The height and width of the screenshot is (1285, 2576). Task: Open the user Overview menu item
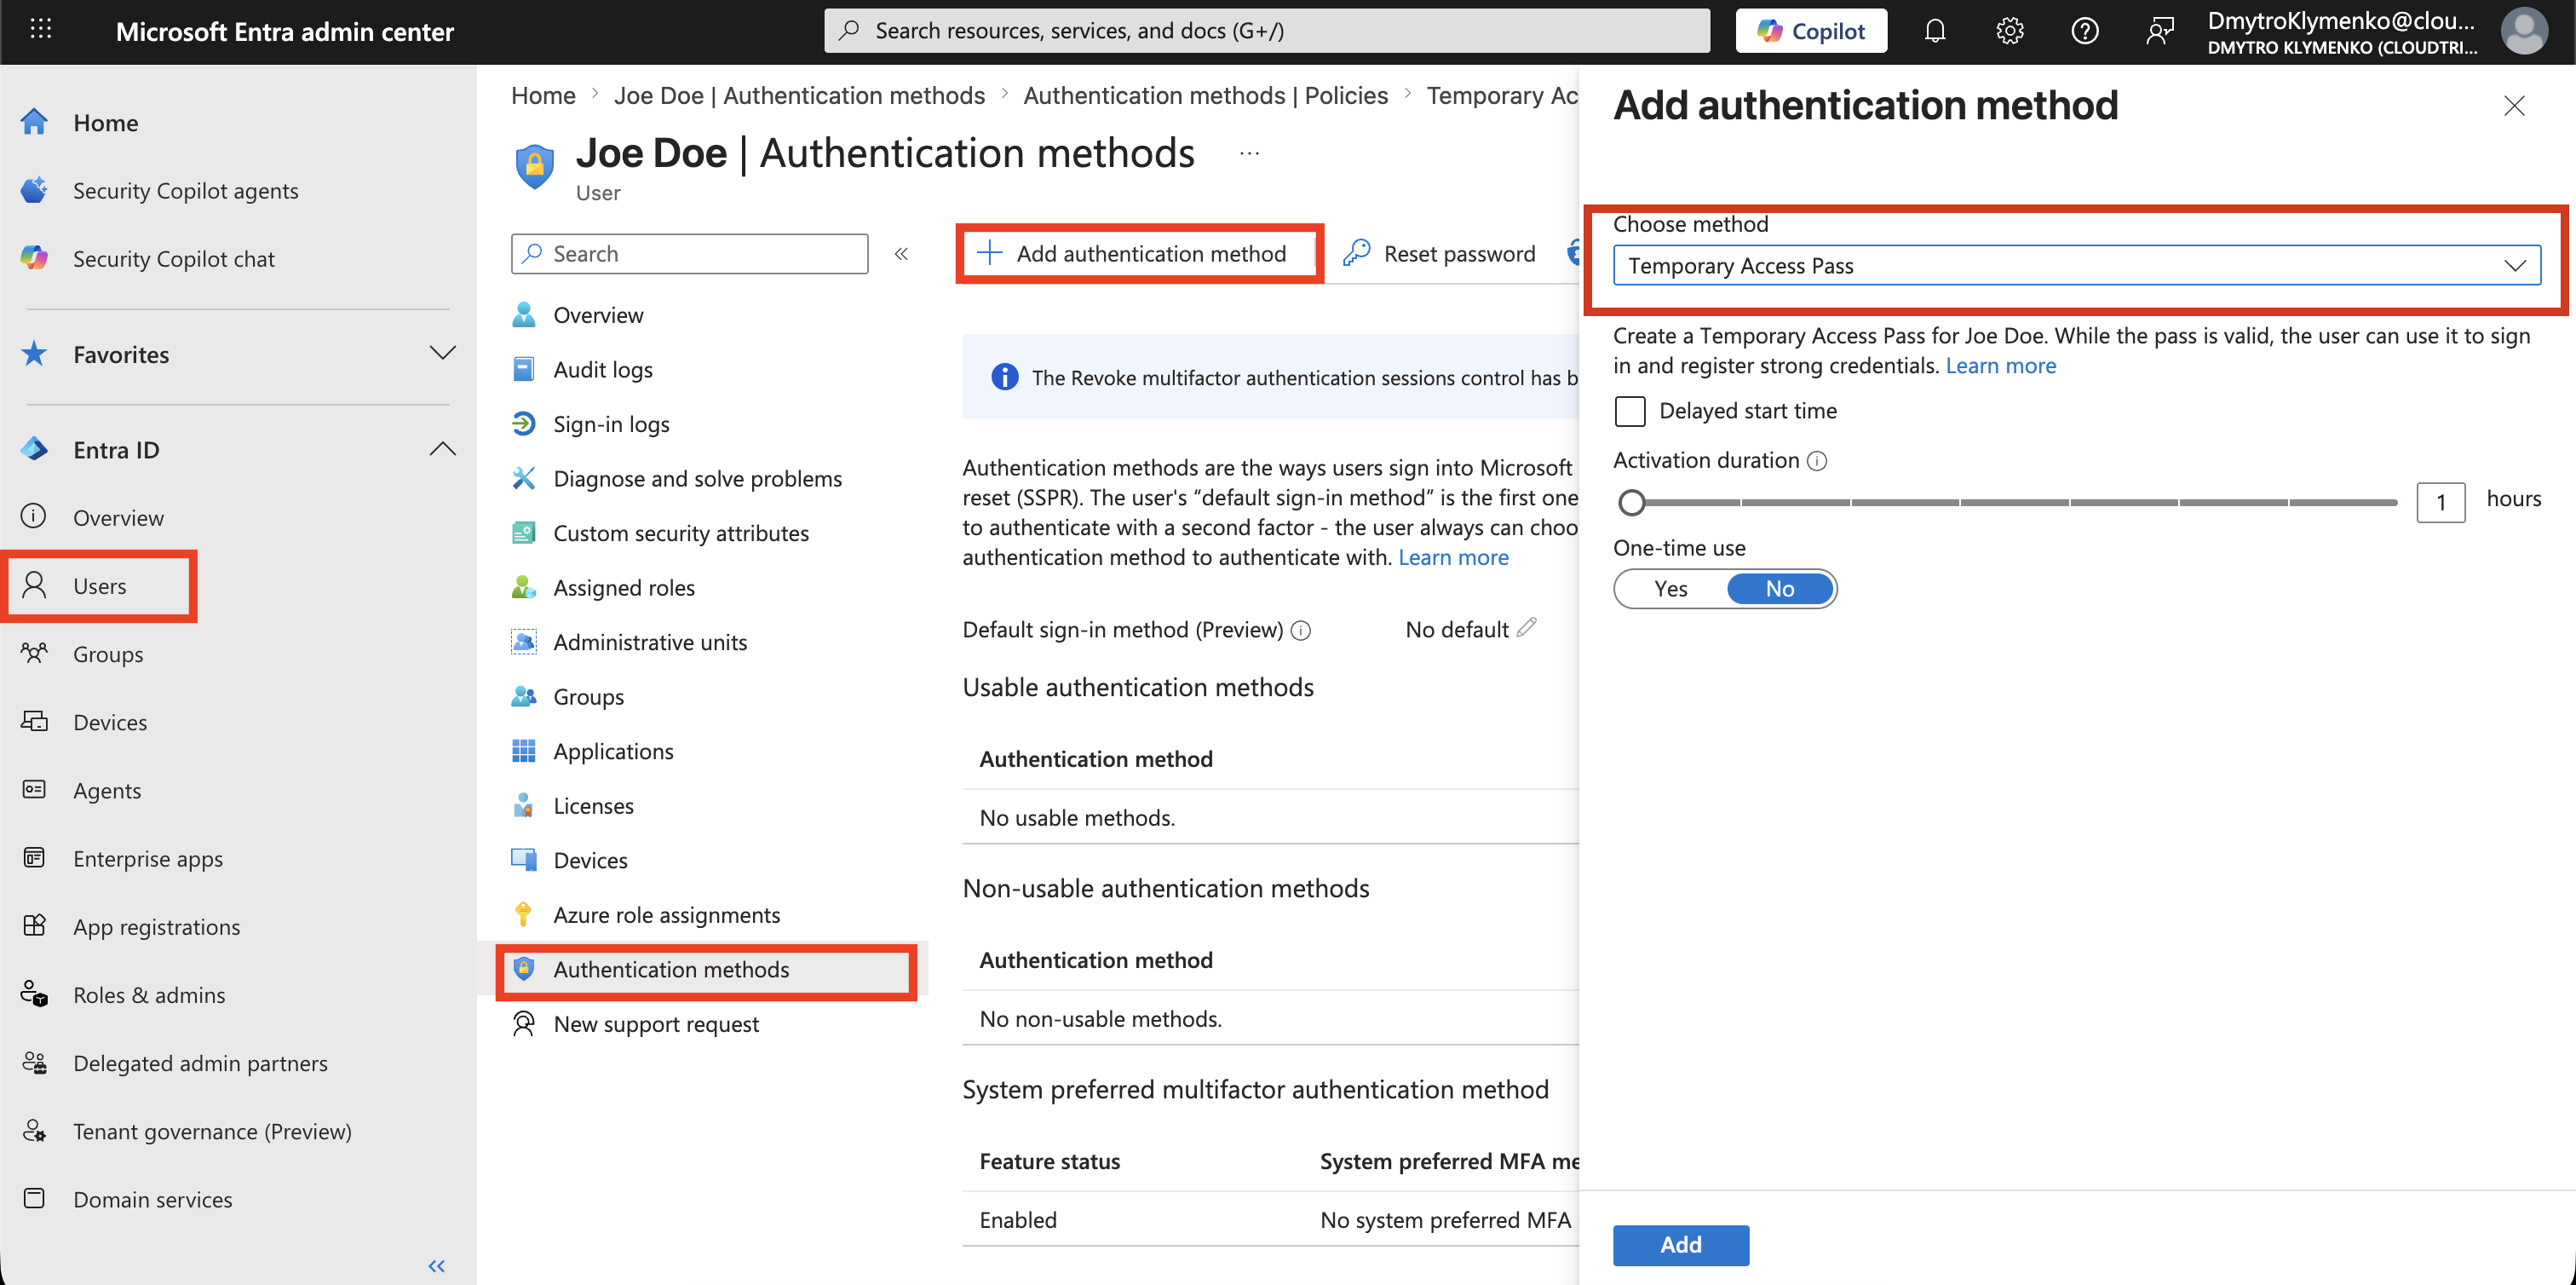pyautogui.click(x=598, y=314)
